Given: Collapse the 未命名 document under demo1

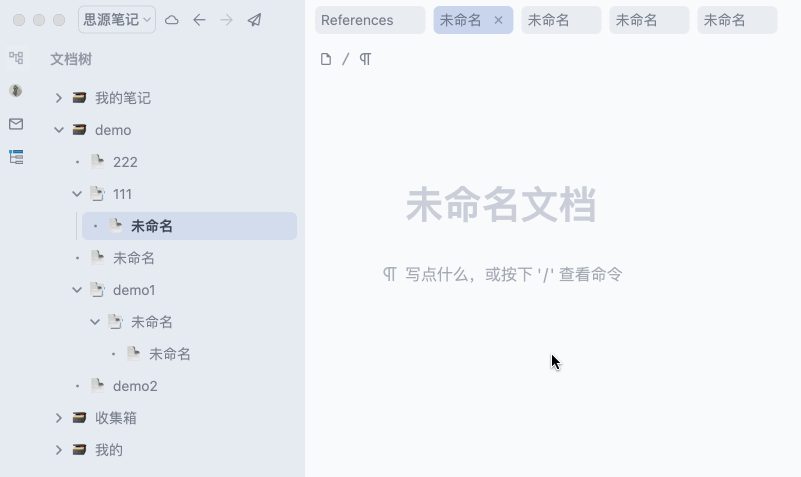Looking at the screenshot, I should (x=95, y=322).
